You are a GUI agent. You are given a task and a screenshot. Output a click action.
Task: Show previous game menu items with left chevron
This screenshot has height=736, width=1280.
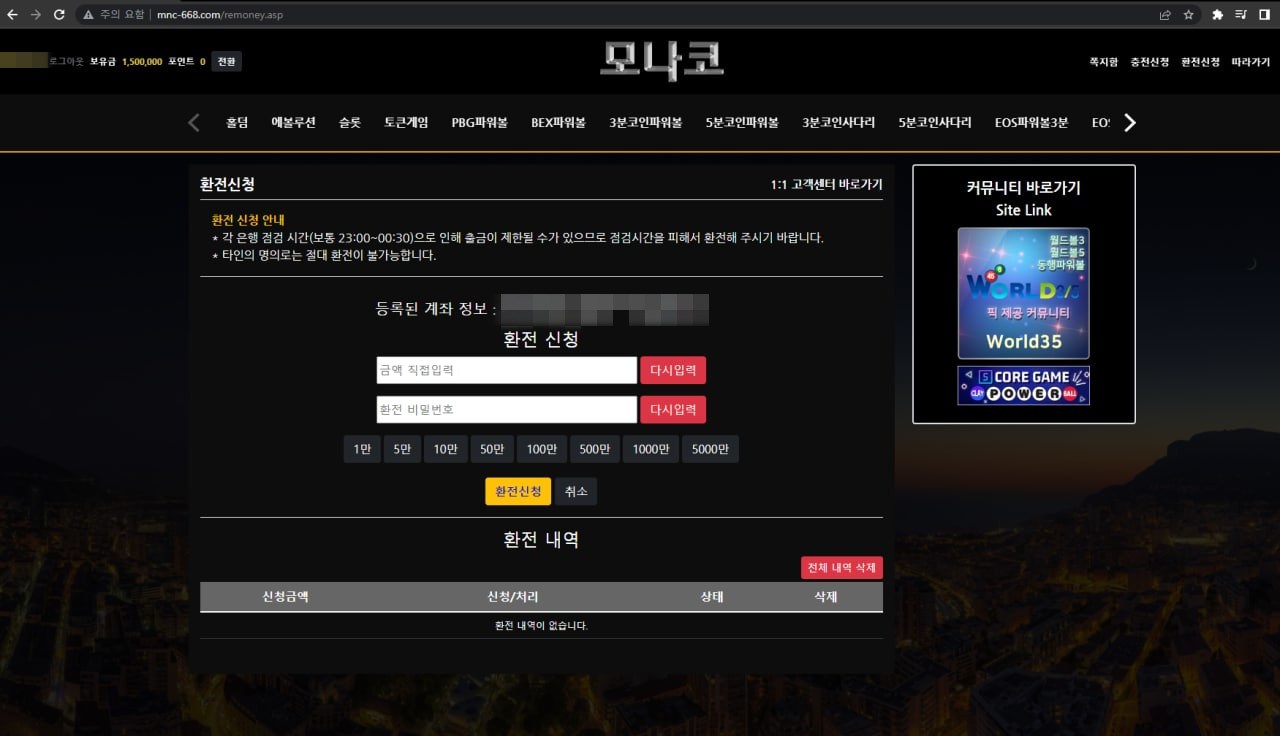194,123
